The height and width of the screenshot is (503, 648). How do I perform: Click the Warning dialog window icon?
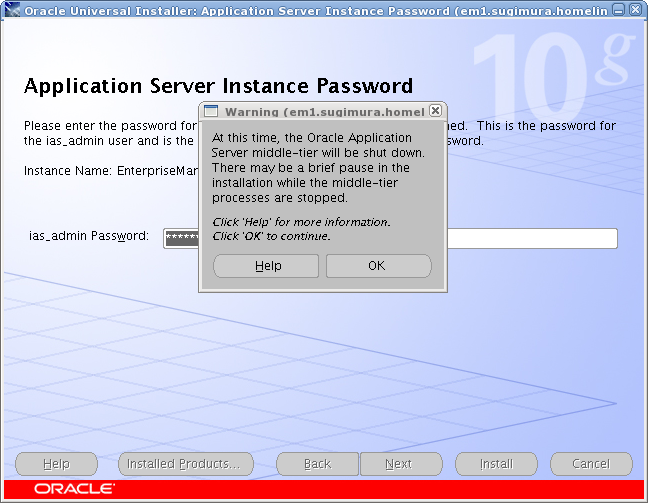pos(211,111)
